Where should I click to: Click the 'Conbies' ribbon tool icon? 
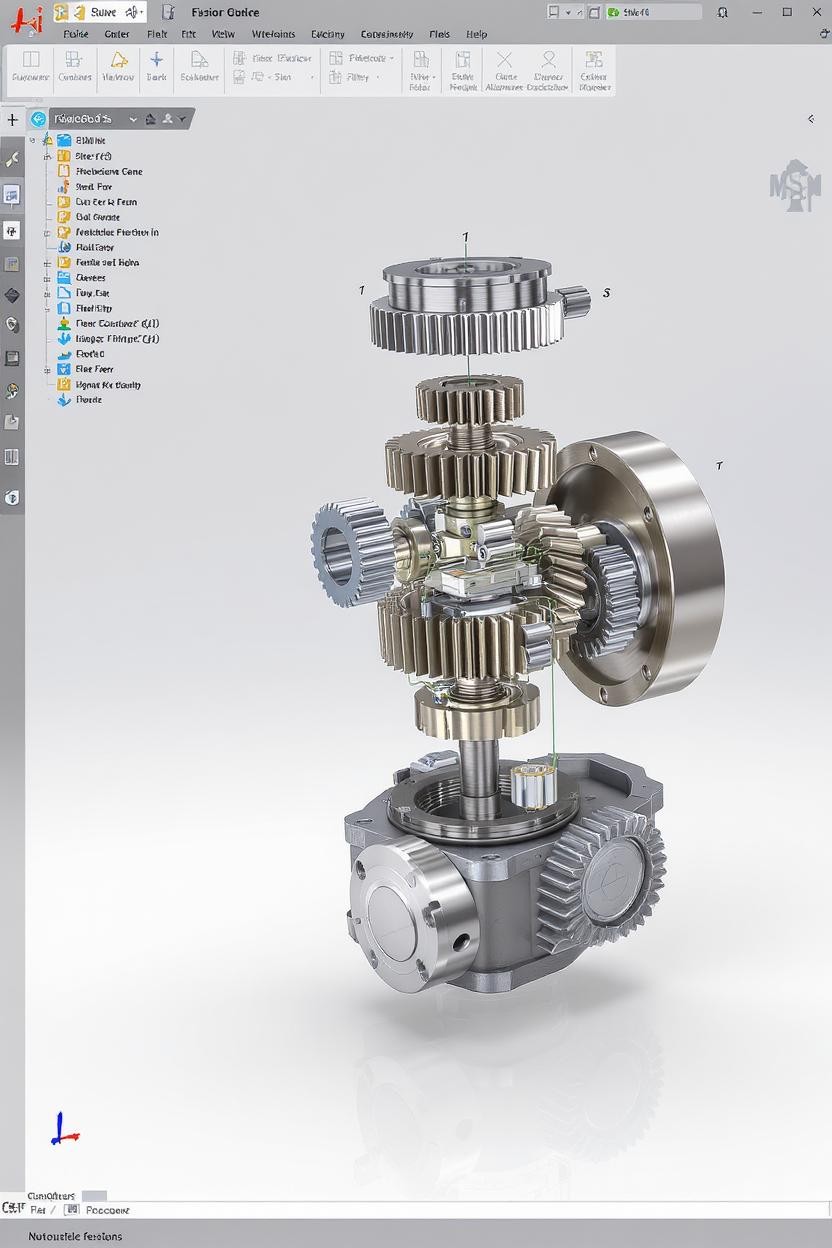75,59
